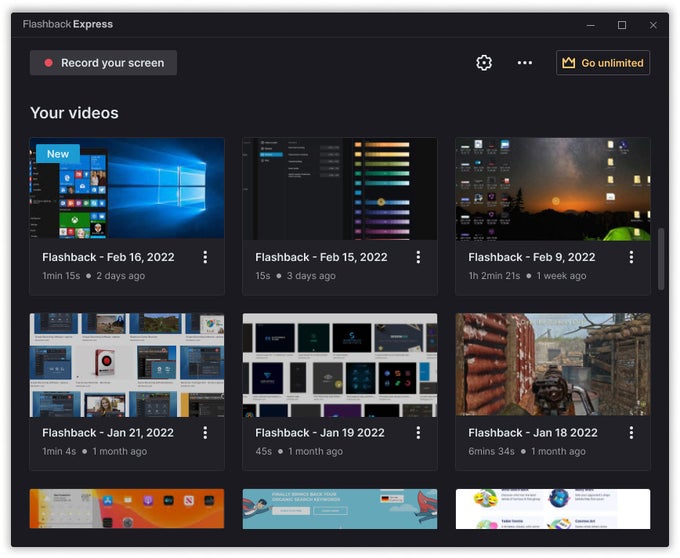Click the vertical scrollbar of video list
Screen dimensions: 680x558
coord(660,260)
